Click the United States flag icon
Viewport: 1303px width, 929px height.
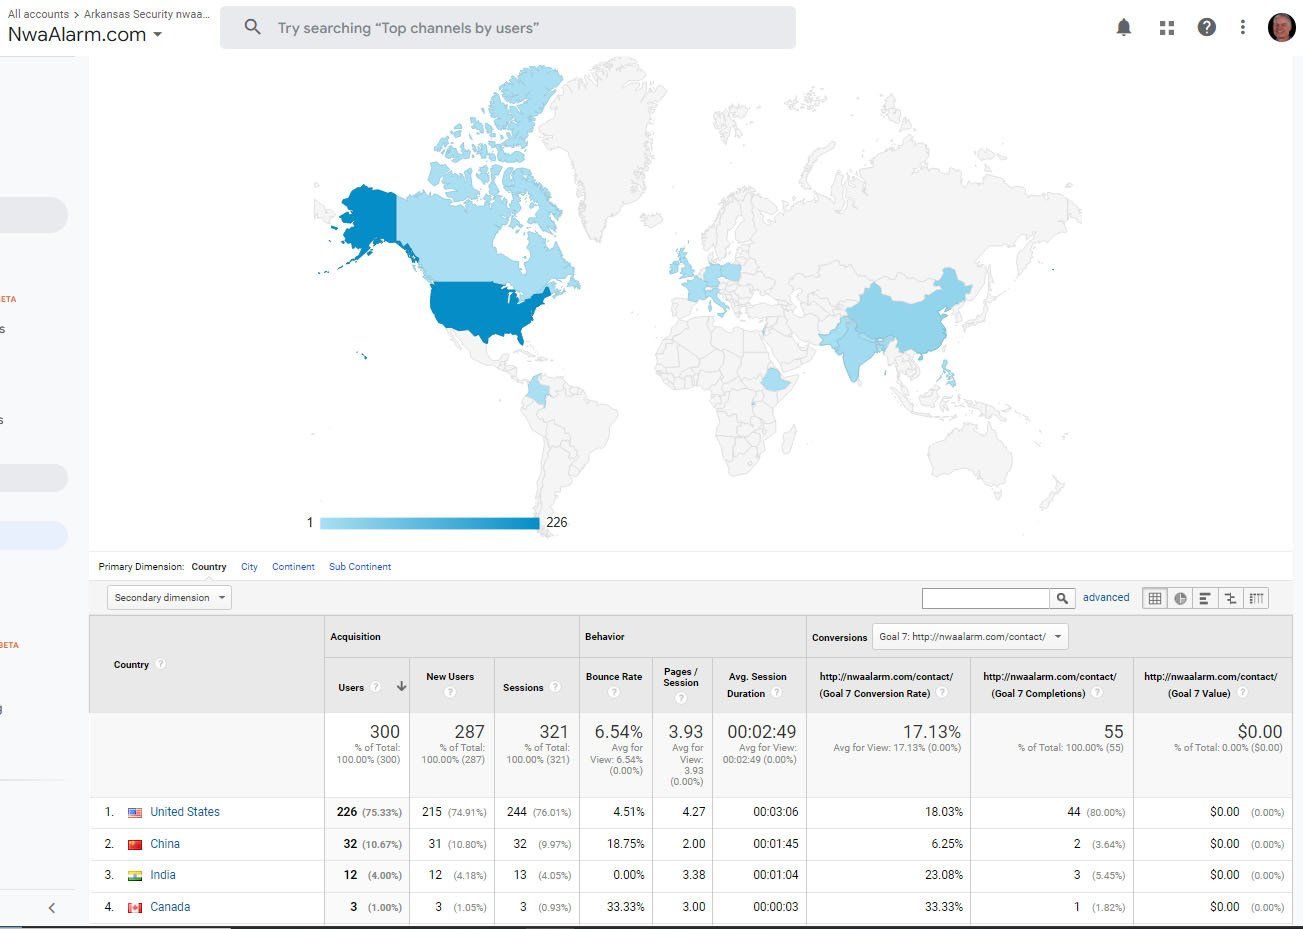tap(135, 813)
